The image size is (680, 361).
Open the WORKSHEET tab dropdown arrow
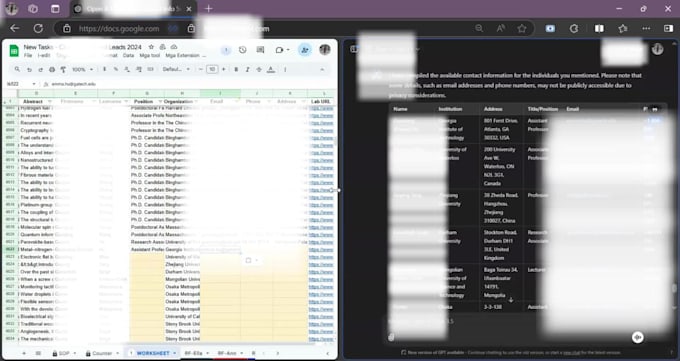point(174,353)
